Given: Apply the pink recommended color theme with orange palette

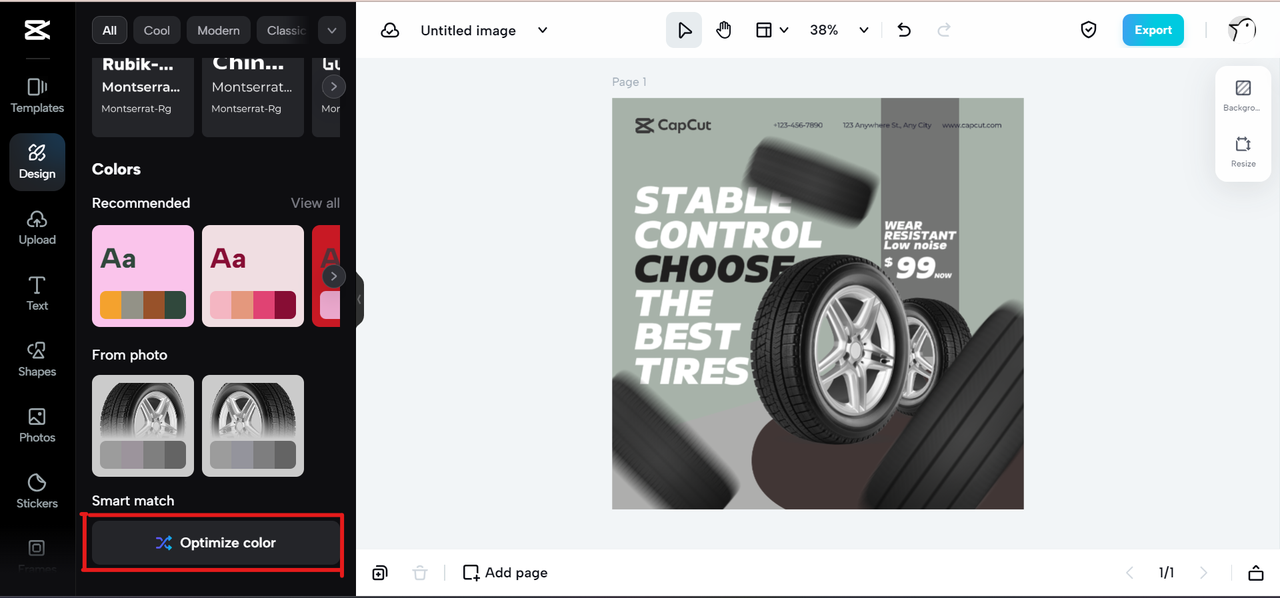Looking at the screenshot, I should click(143, 276).
